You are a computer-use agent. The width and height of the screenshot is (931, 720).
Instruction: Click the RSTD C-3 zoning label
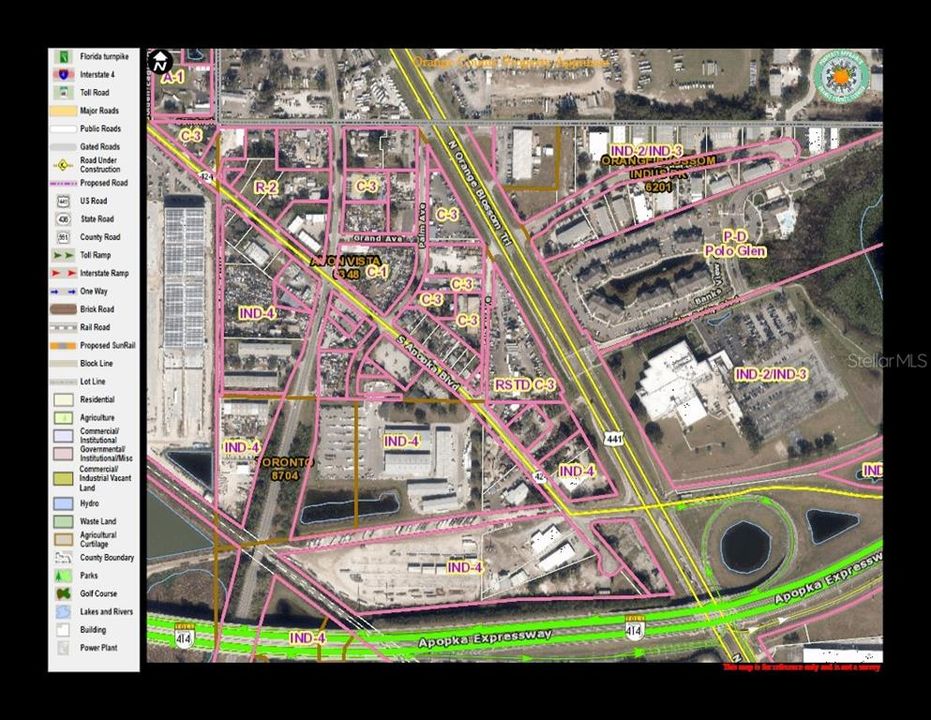(x=525, y=384)
